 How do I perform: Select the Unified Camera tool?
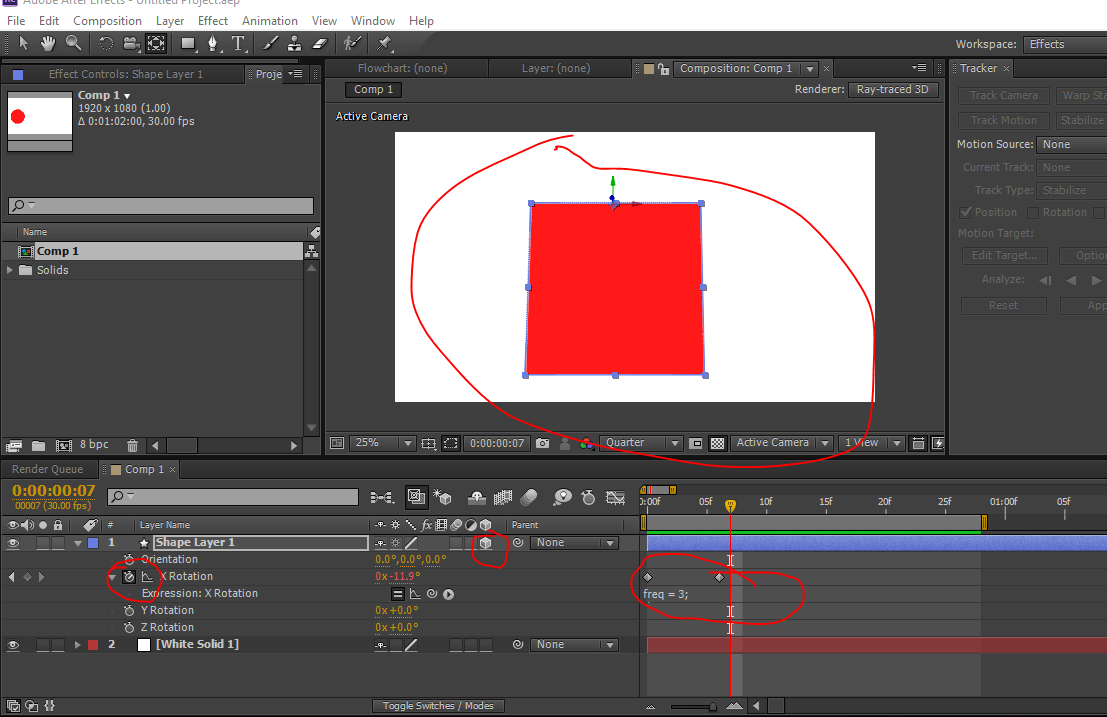pos(131,44)
